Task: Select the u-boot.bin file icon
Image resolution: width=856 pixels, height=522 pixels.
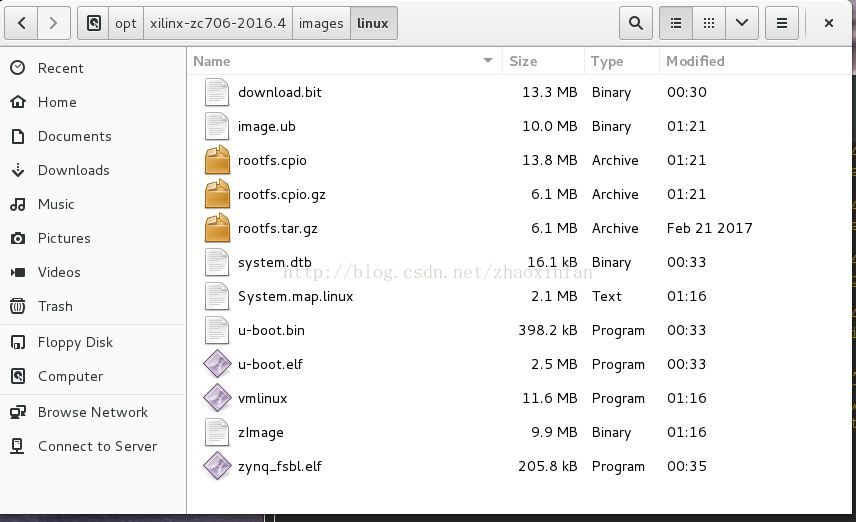Action: click(x=217, y=330)
